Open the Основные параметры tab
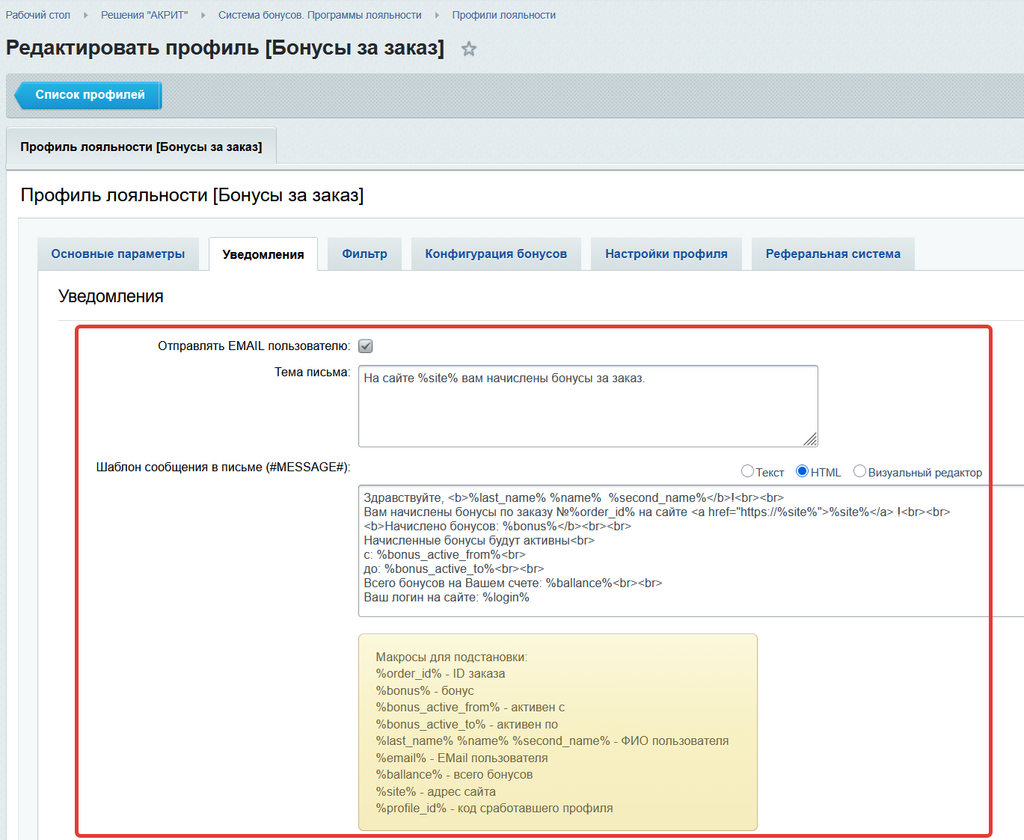The width and height of the screenshot is (1024, 840). (118, 254)
